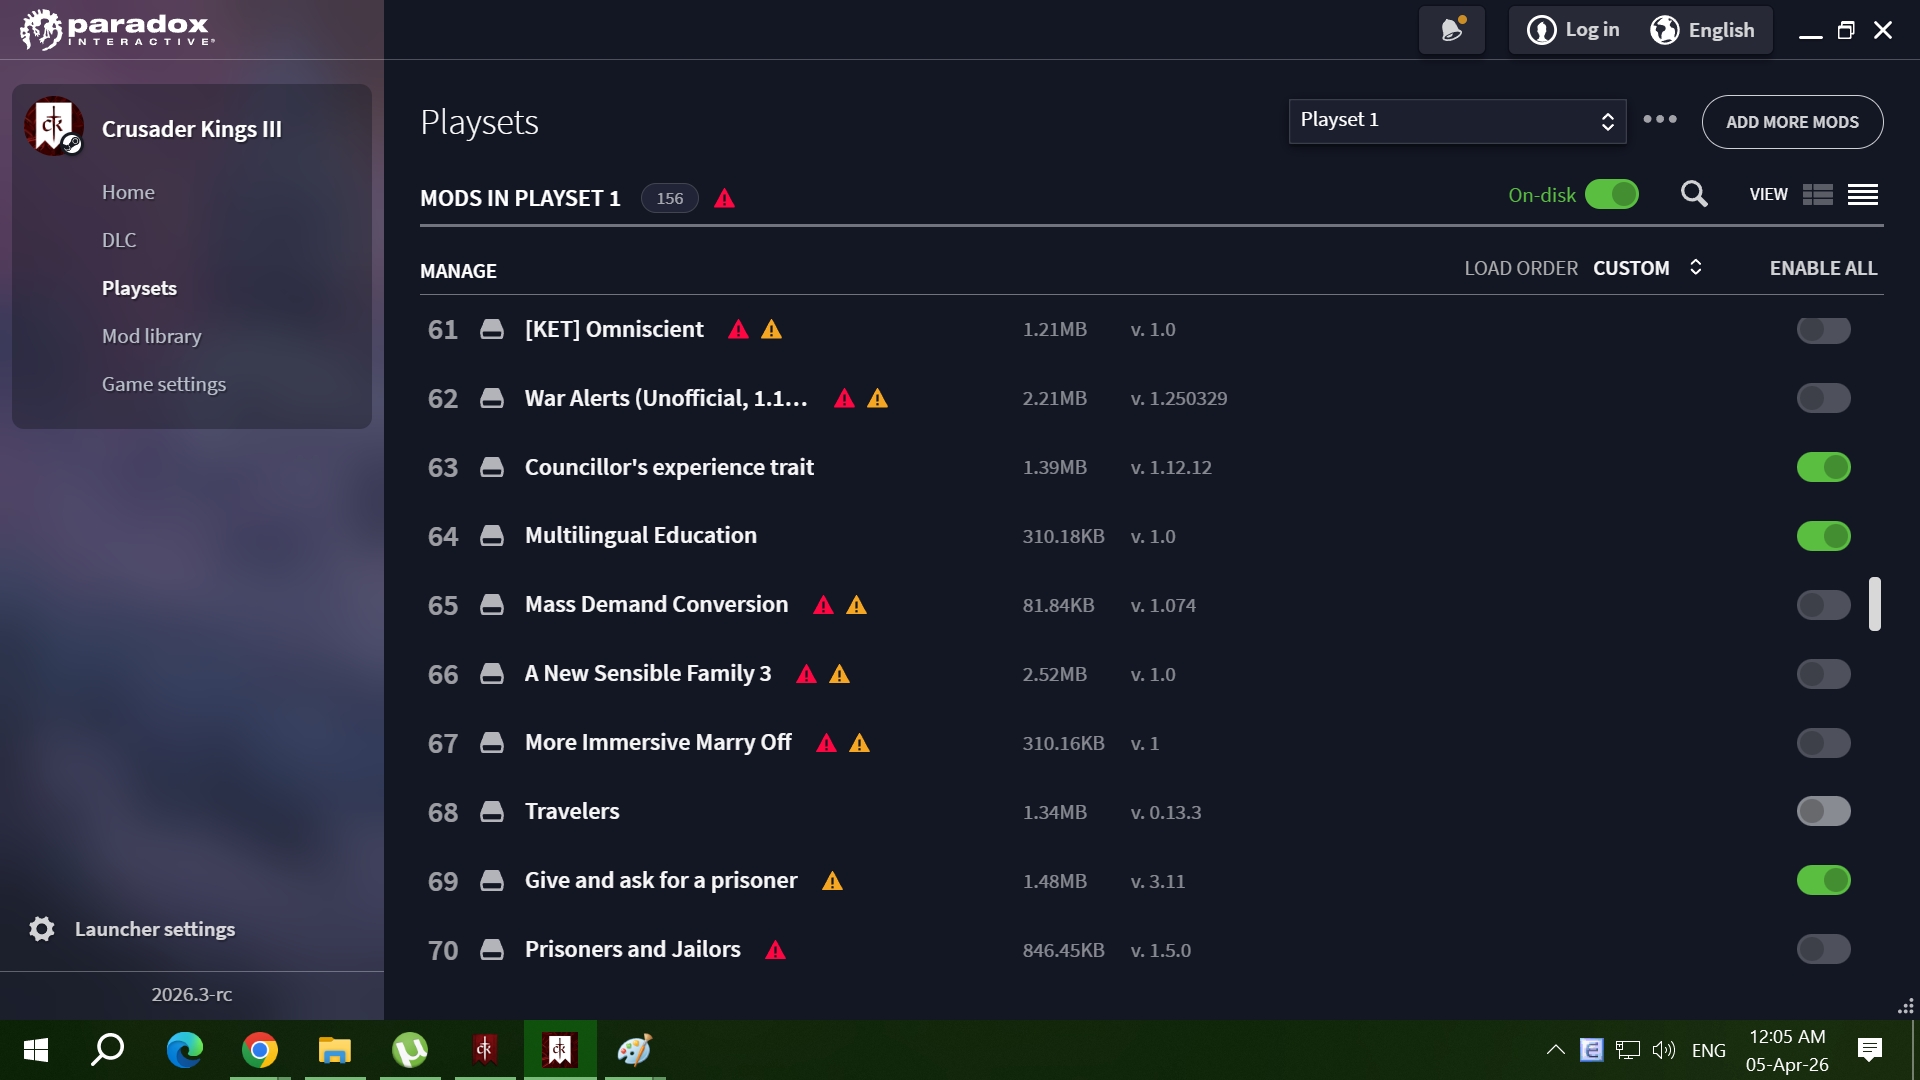Image resolution: width=1920 pixels, height=1080 pixels.
Task: Click red error icon on Mass Demand Conversion
Action: [x=824, y=605]
